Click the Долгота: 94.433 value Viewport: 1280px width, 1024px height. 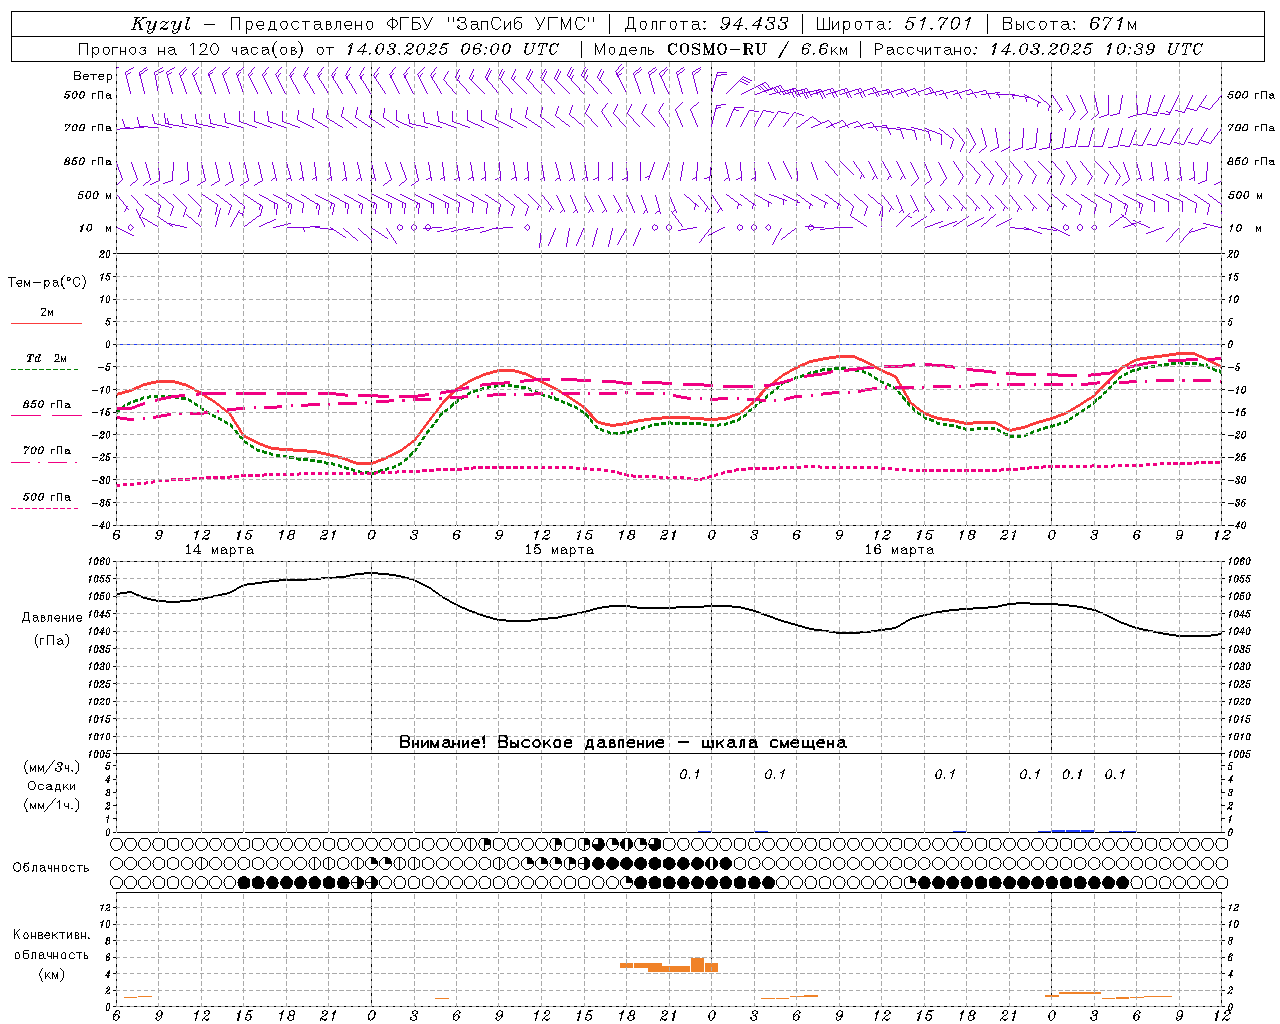pos(706,24)
